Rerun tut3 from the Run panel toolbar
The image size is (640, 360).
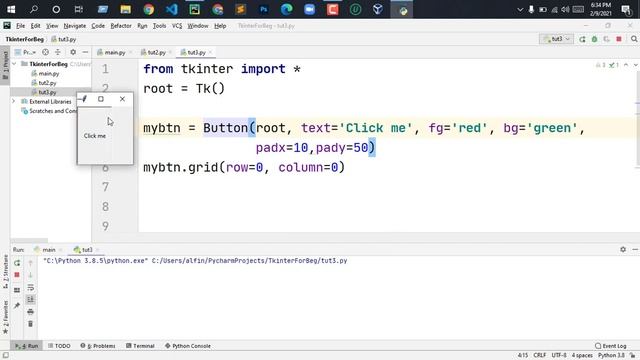17,263
